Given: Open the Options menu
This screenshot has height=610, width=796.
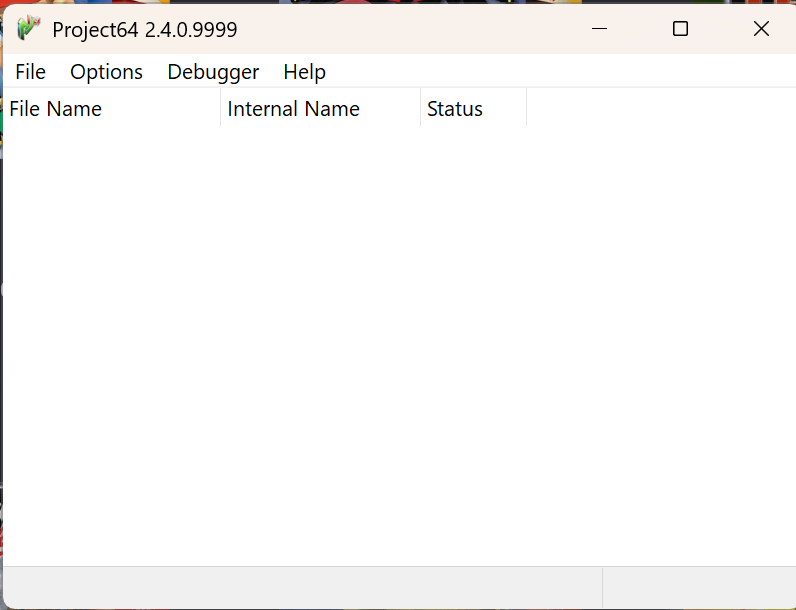Looking at the screenshot, I should click(106, 72).
